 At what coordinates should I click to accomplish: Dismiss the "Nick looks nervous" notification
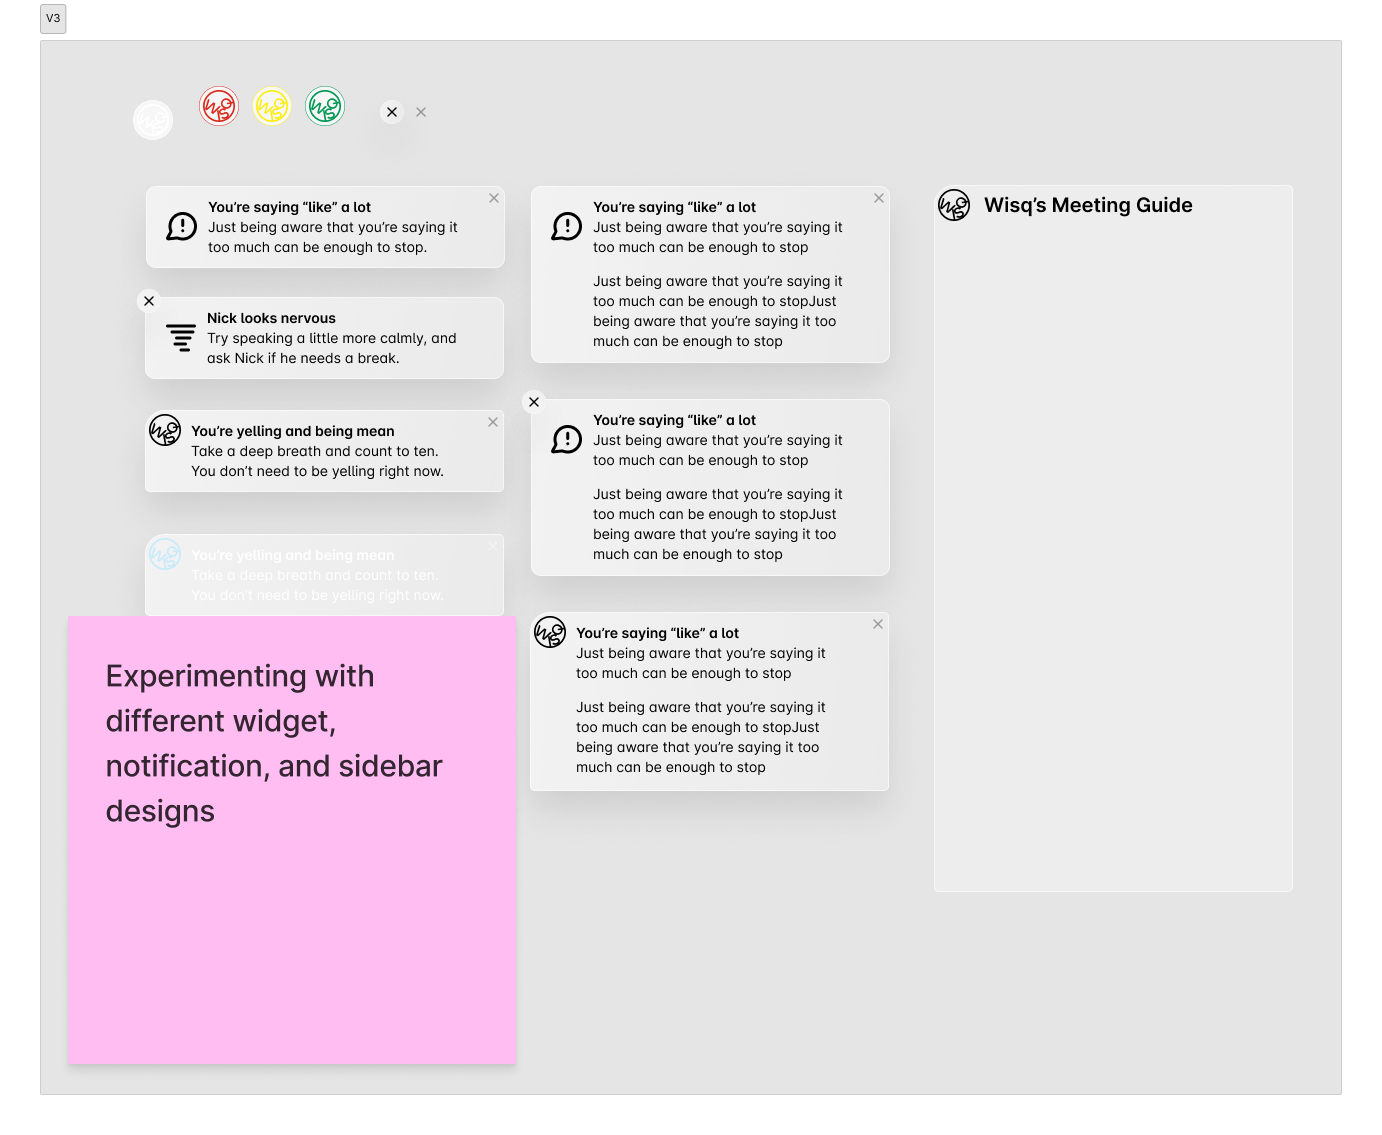(x=149, y=301)
